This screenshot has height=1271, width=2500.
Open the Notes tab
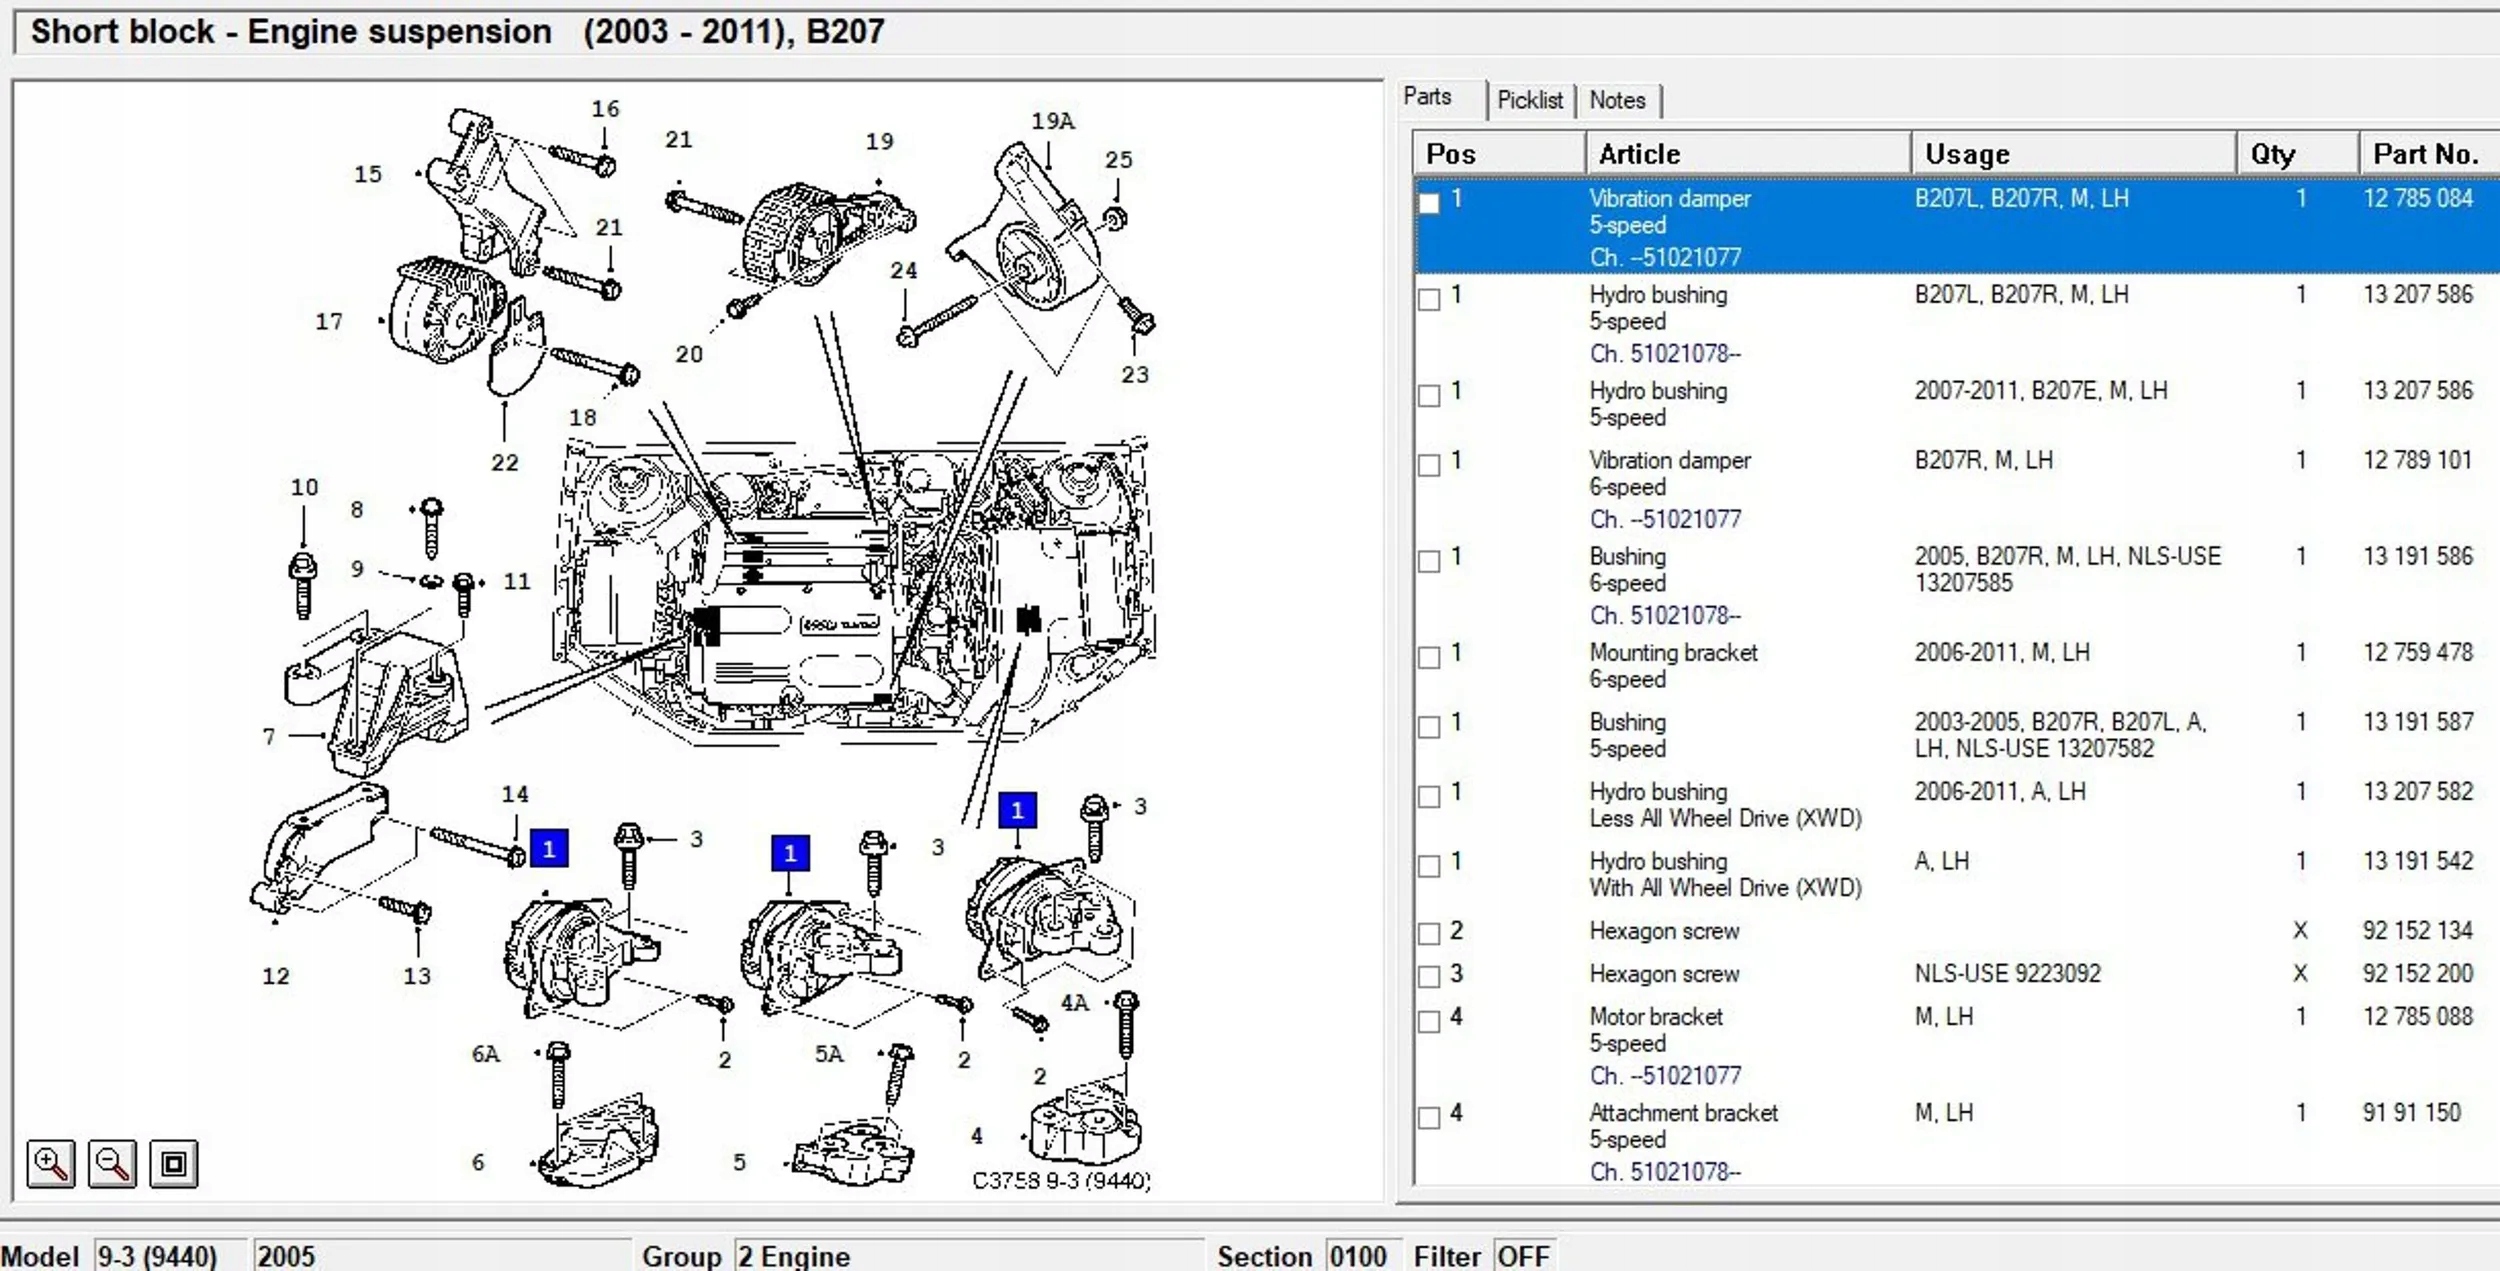point(1617,100)
